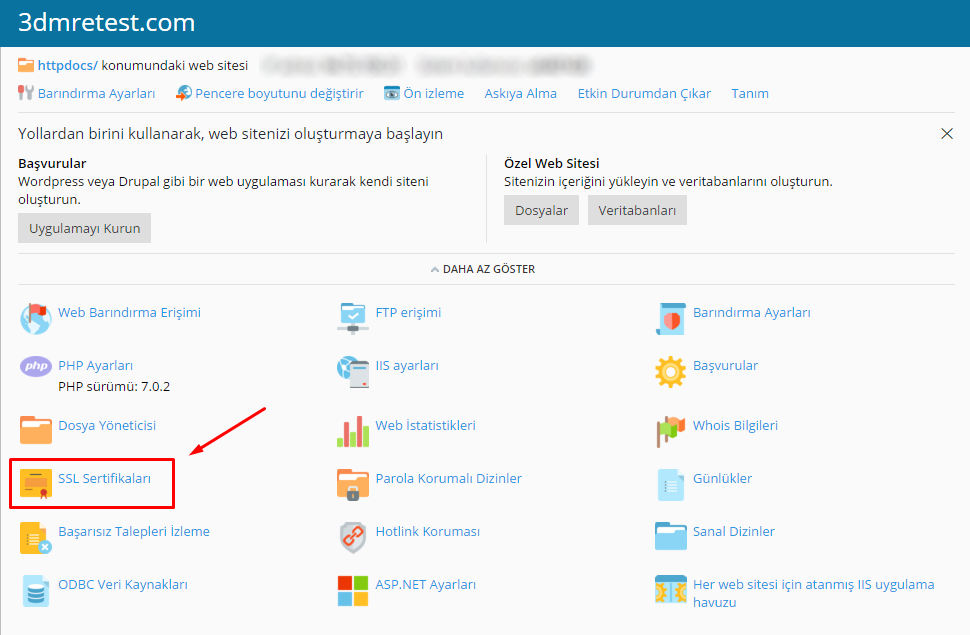Image resolution: width=970 pixels, height=635 pixels.
Task: Collapse section with Daha Az Göster
Action: 483,269
